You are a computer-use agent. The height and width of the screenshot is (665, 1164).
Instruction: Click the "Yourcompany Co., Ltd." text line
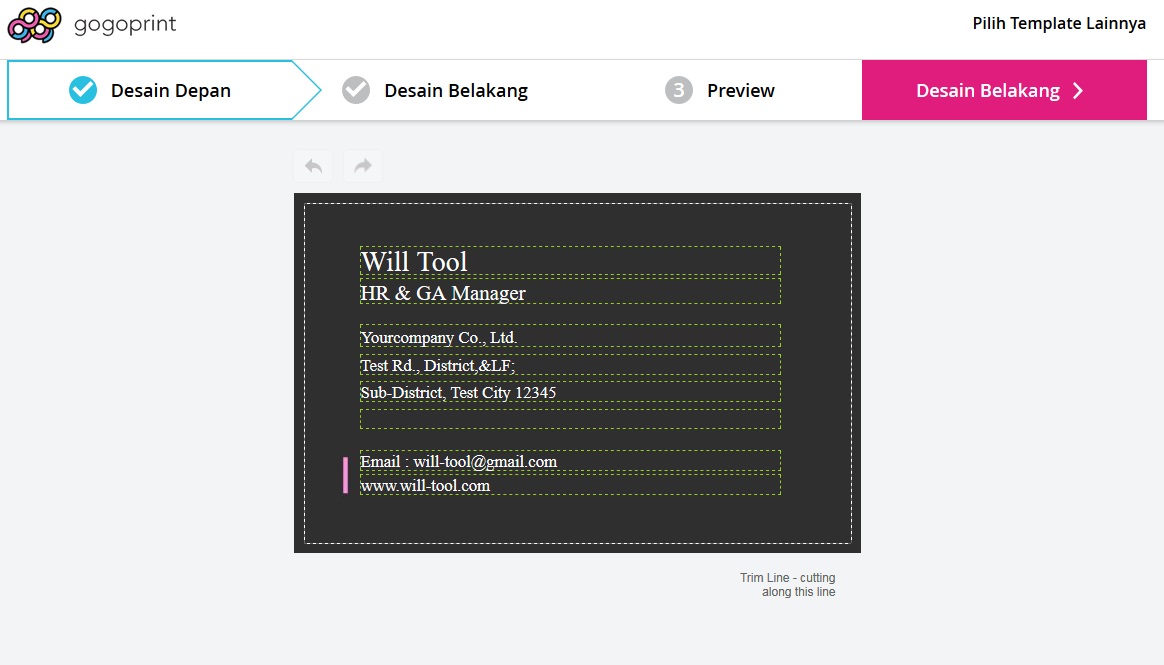pos(439,337)
